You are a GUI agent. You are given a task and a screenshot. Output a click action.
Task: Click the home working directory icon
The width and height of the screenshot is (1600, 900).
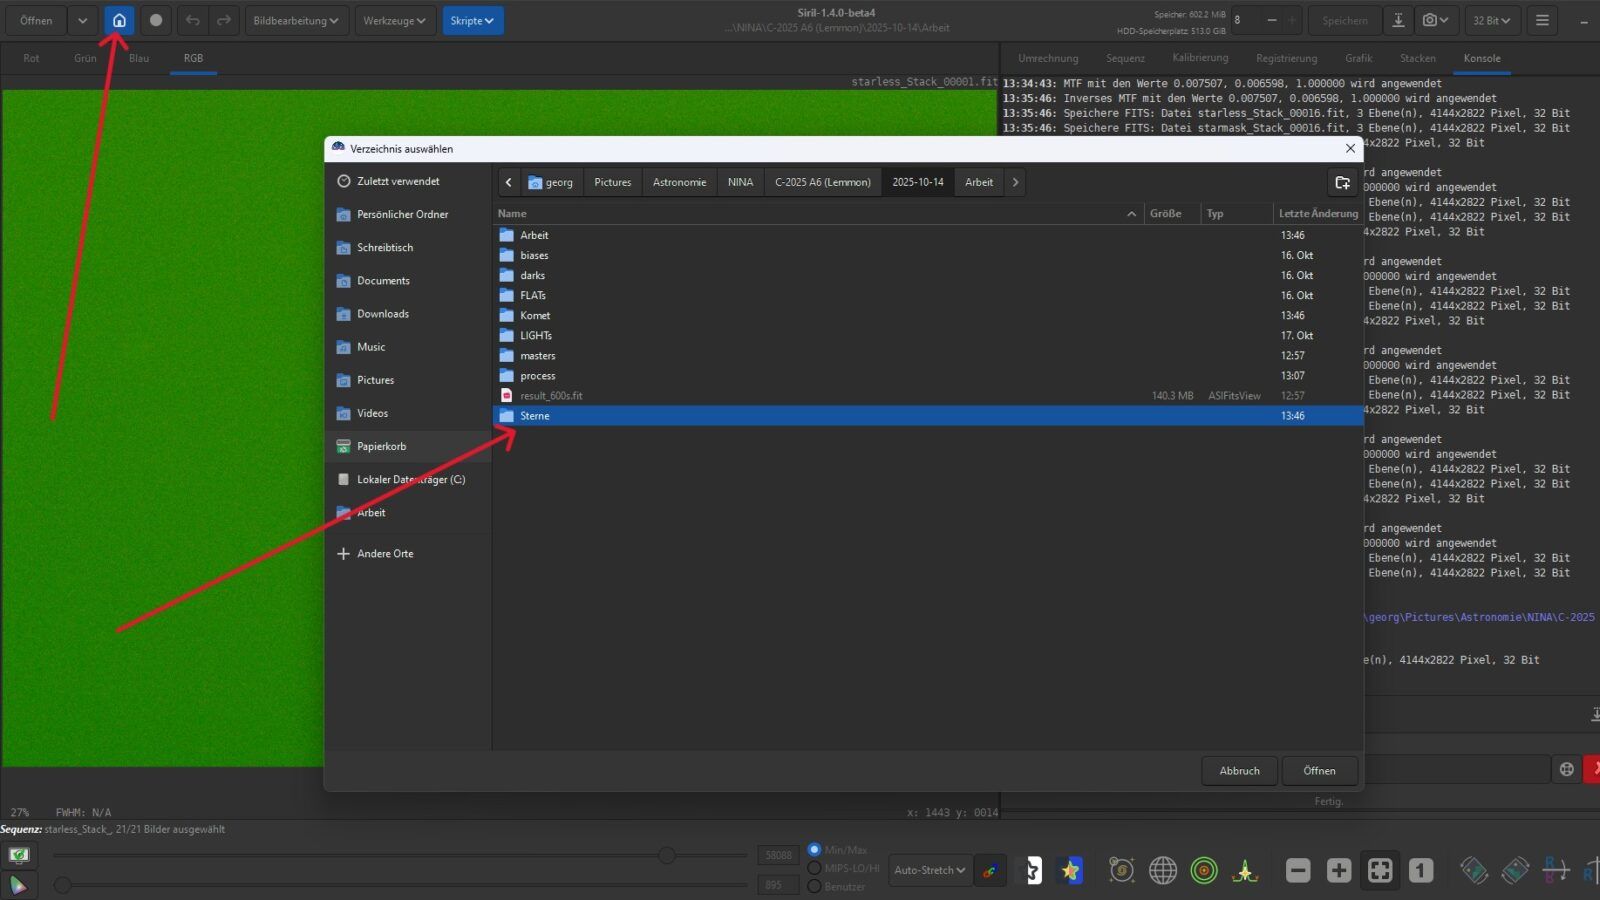click(x=119, y=20)
